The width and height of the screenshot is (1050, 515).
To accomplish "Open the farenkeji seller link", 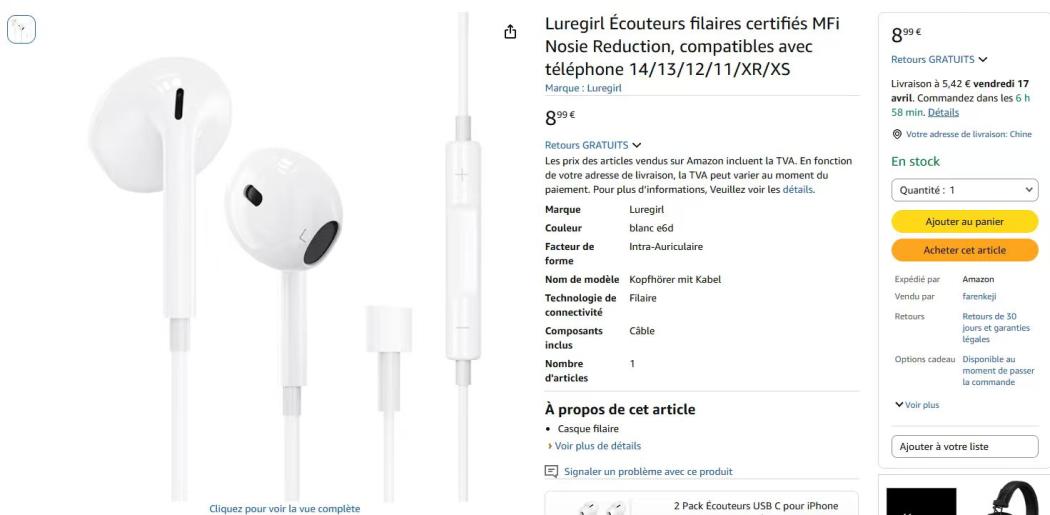I will point(979,297).
